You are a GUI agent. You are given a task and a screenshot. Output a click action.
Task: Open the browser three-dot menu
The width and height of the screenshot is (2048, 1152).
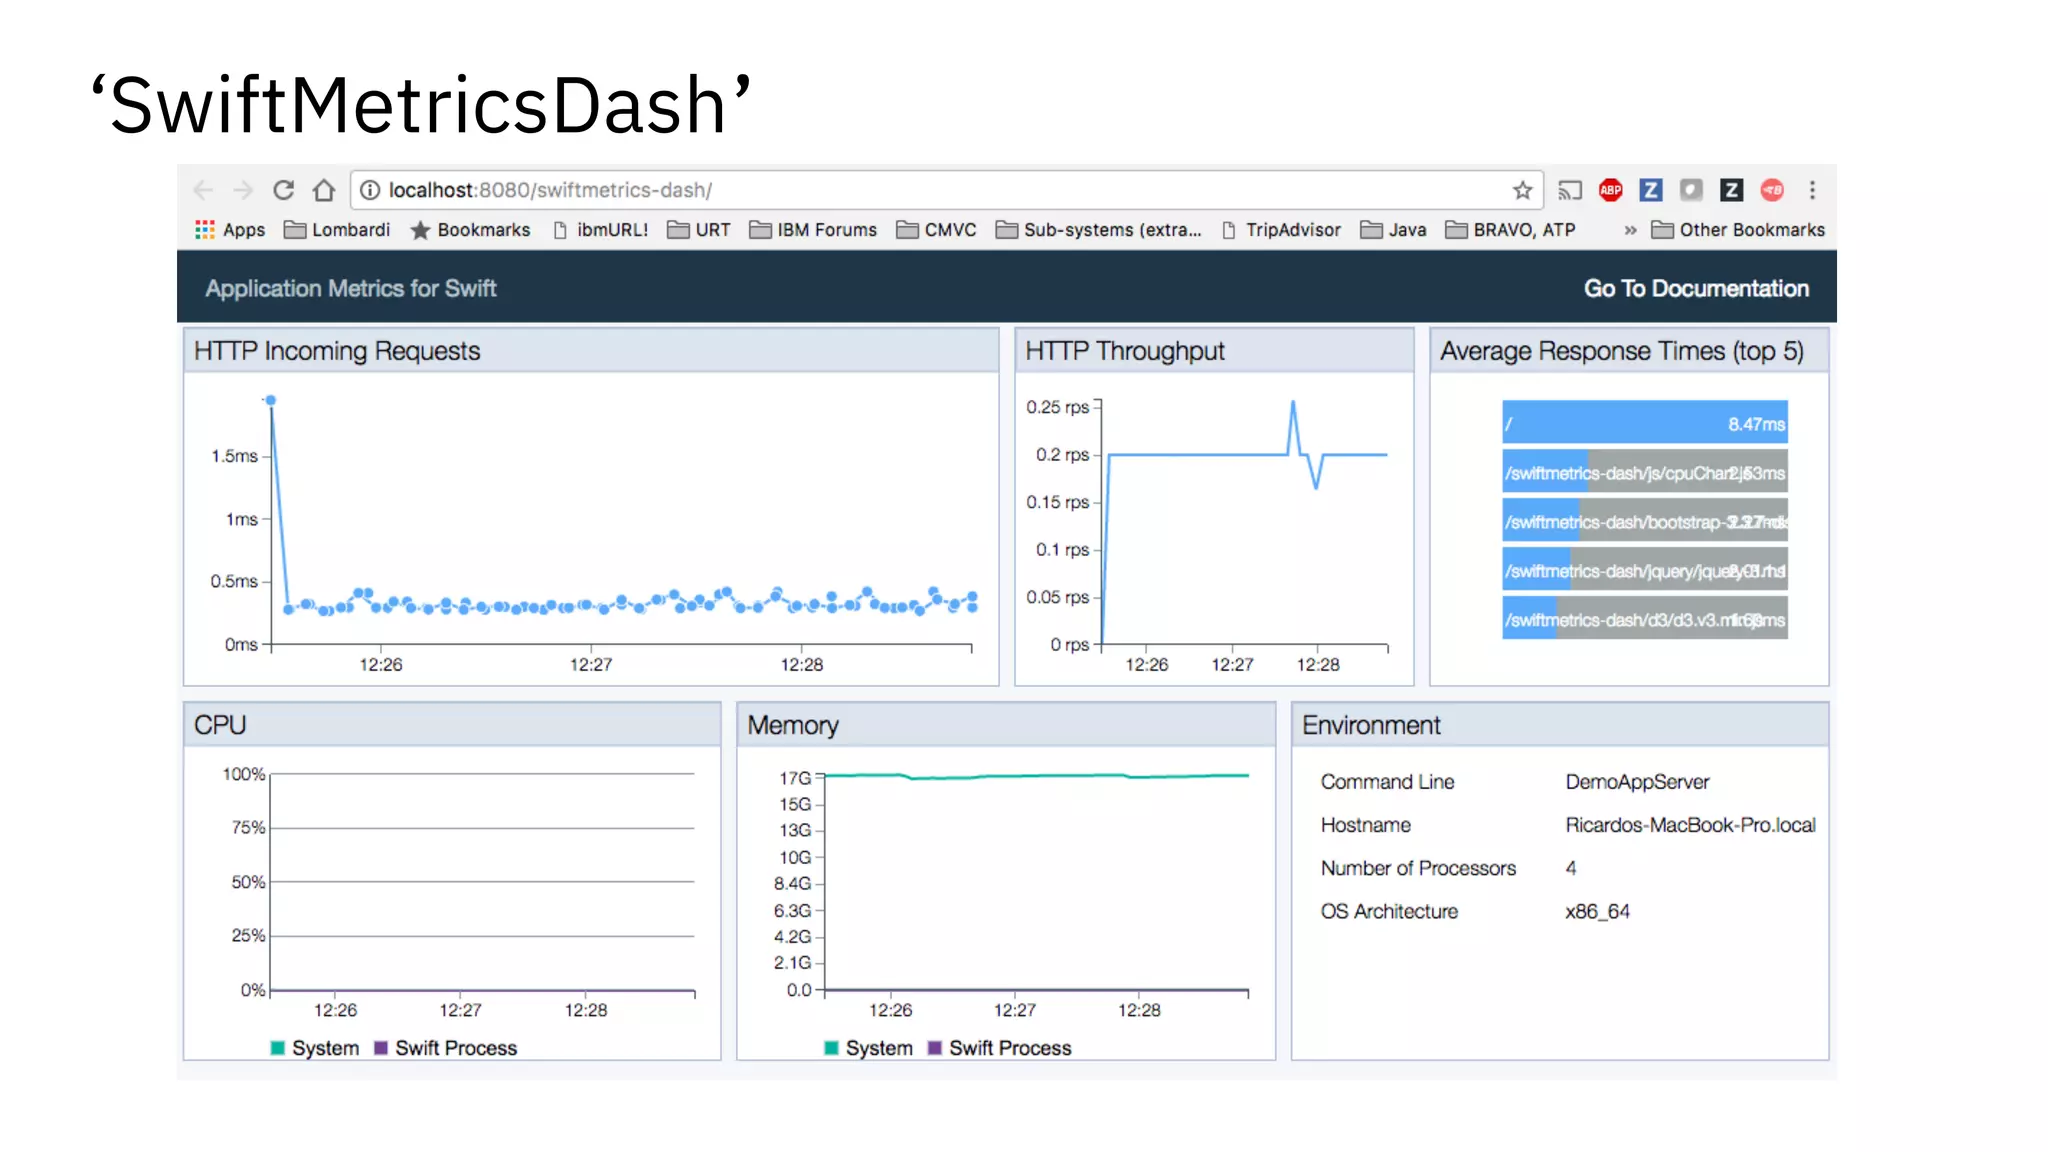(1812, 190)
